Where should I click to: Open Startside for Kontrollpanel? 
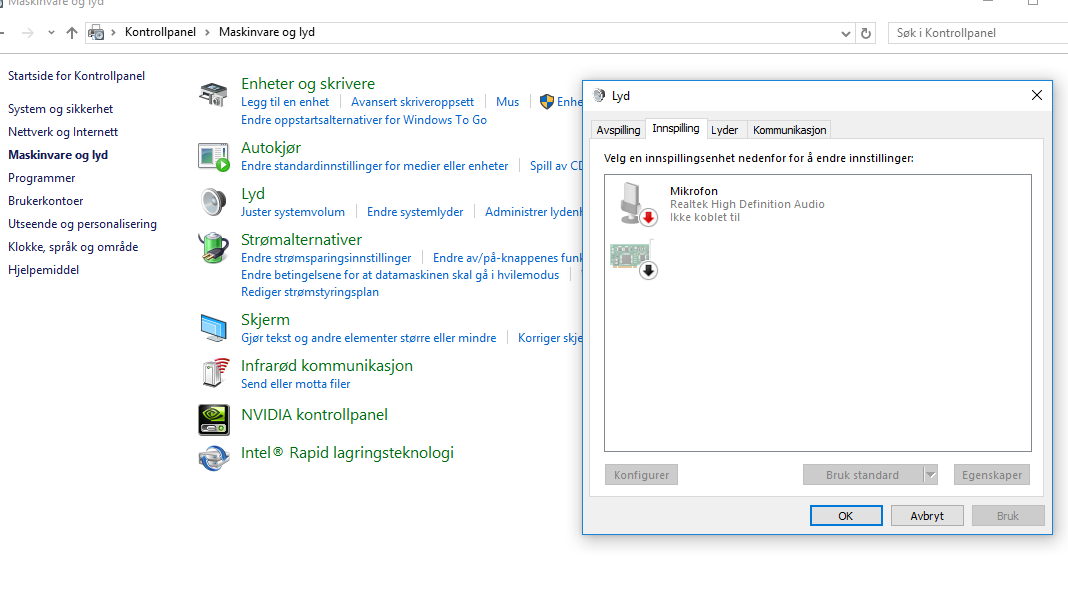click(x=76, y=76)
